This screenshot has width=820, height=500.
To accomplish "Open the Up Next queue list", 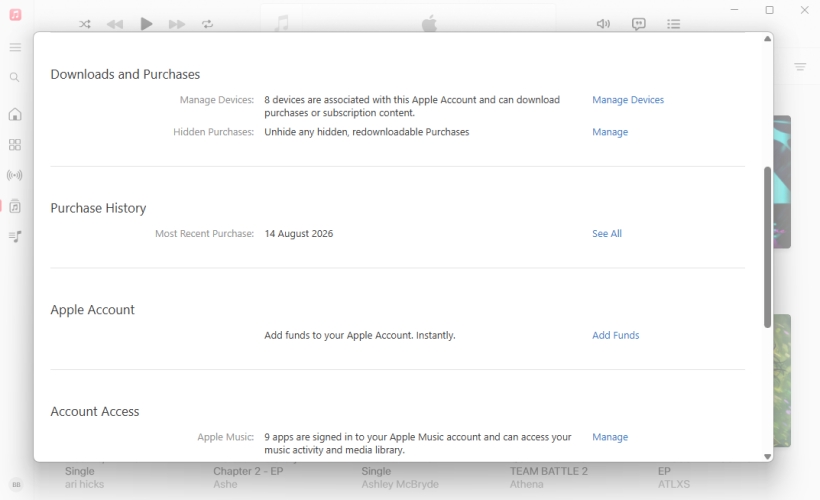I will (x=674, y=24).
